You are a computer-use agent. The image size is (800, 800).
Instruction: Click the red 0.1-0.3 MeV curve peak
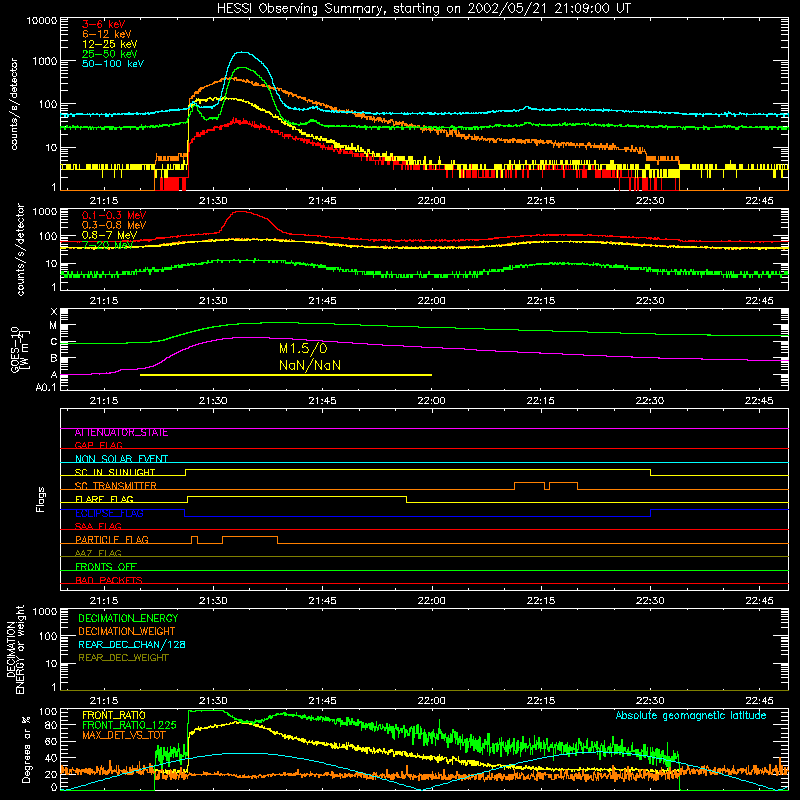point(241,211)
